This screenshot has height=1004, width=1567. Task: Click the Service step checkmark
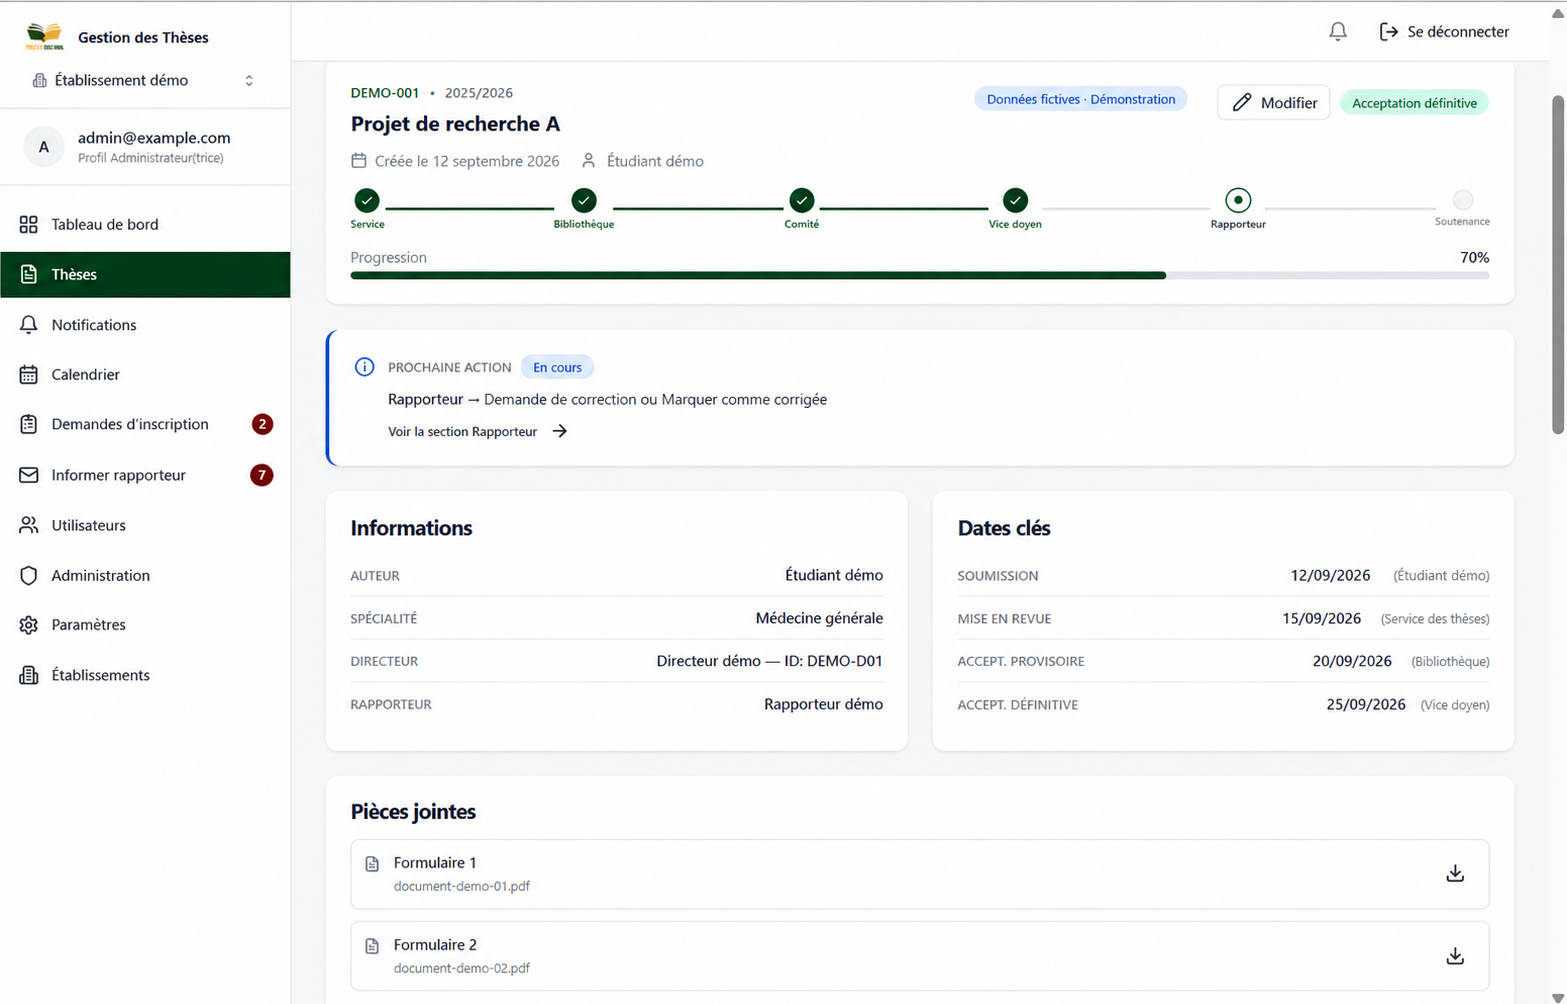pyautogui.click(x=367, y=201)
